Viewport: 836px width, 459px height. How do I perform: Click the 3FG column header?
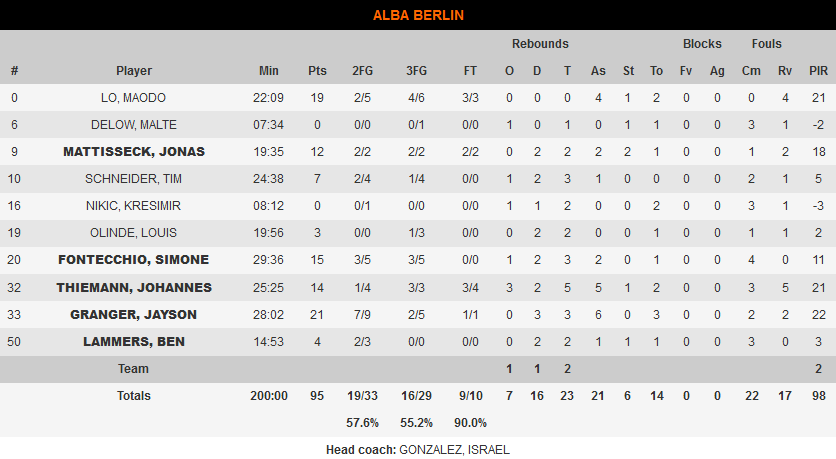click(416, 71)
